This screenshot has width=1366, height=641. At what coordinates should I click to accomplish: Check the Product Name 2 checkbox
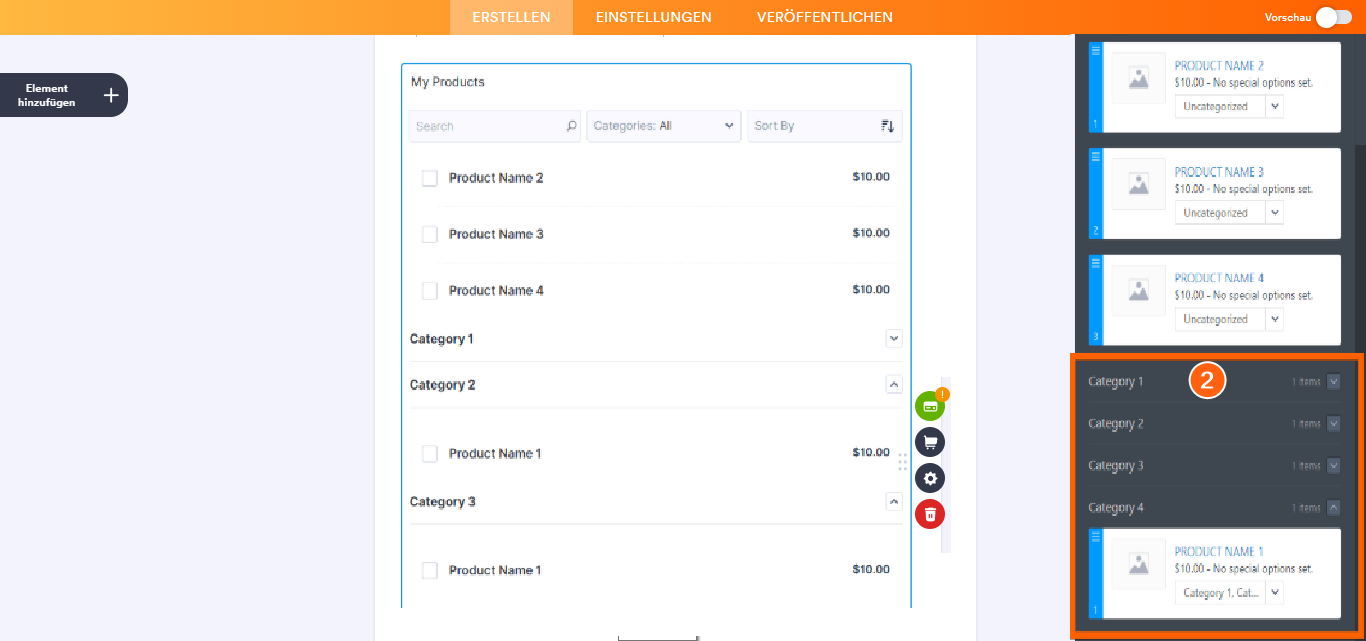click(x=430, y=178)
